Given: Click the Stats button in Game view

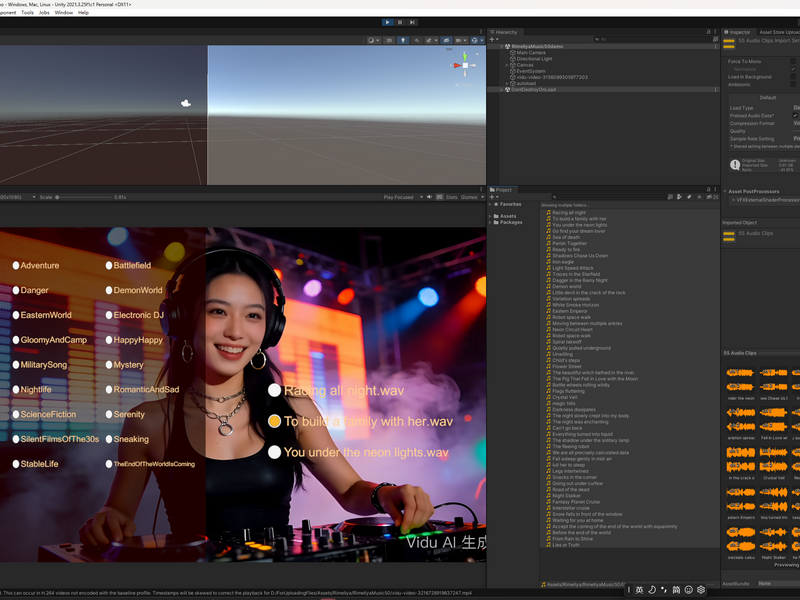Looking at the screenshot, I should 452,197.
